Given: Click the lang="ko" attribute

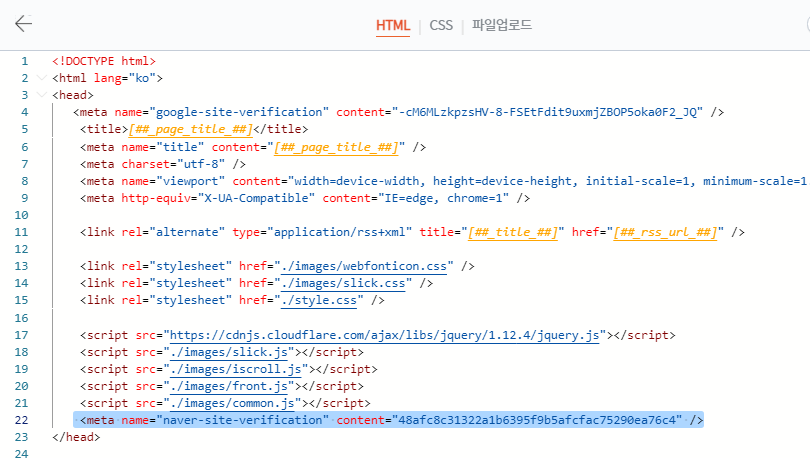Looking at the screenshot, I should (124, 78).
